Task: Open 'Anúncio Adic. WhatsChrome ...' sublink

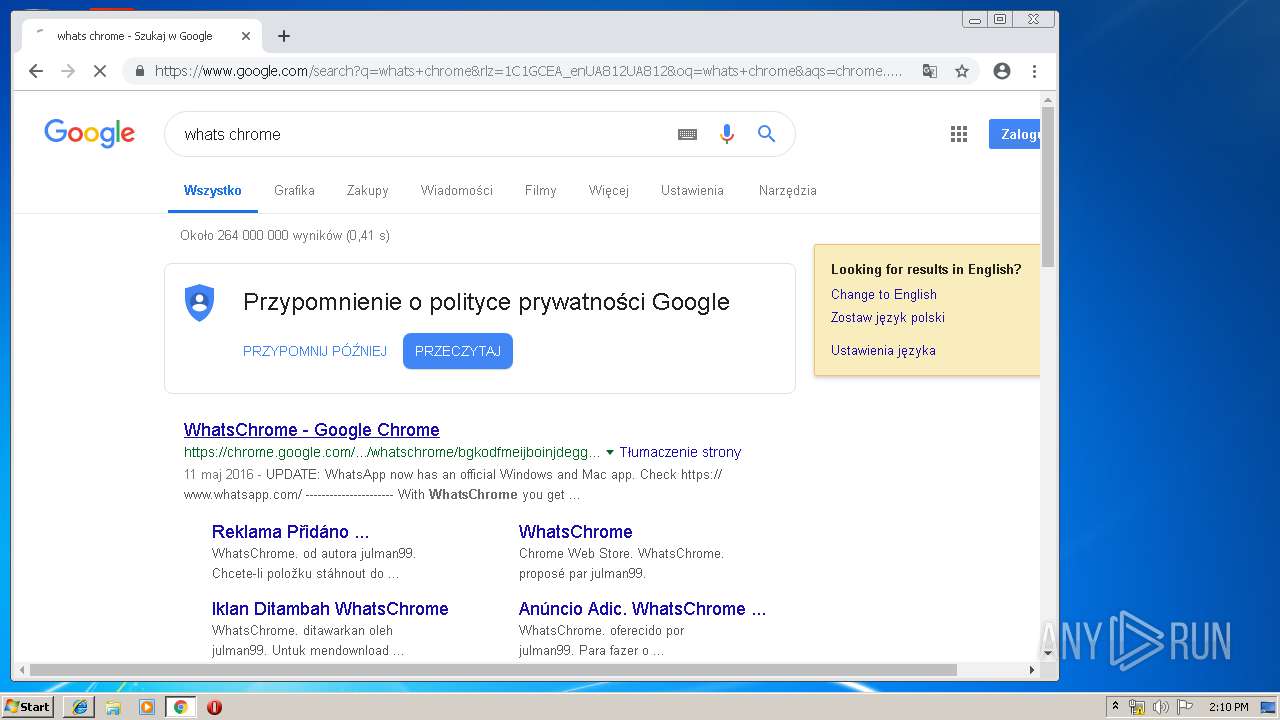Action: pos(643,609)
